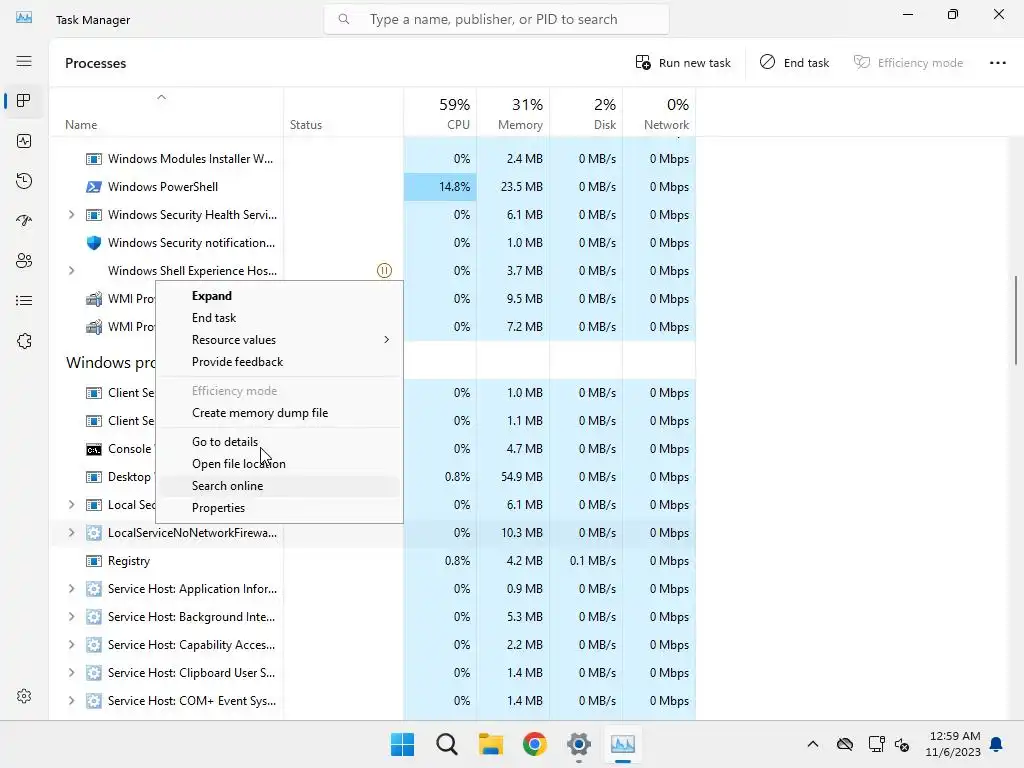Click the search box

point(496,20)
